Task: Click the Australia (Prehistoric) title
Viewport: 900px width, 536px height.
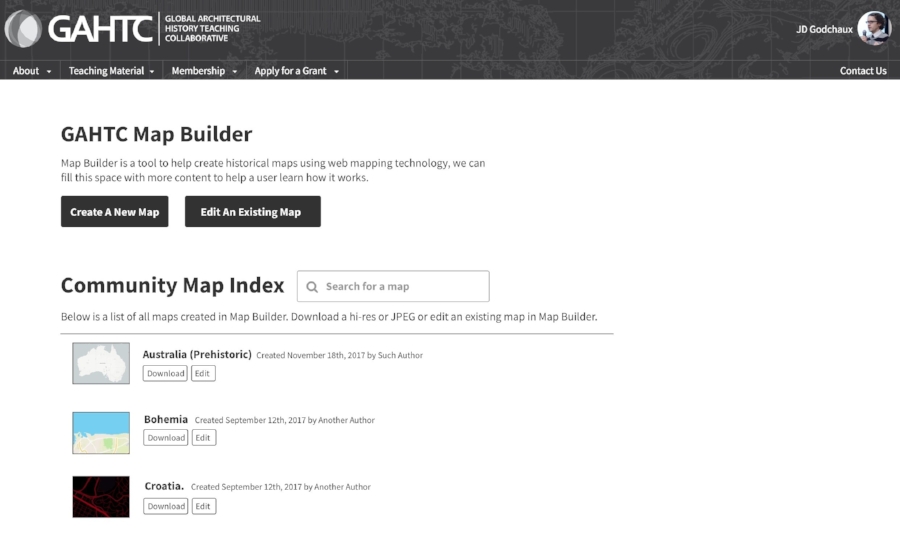Action: 197,355
